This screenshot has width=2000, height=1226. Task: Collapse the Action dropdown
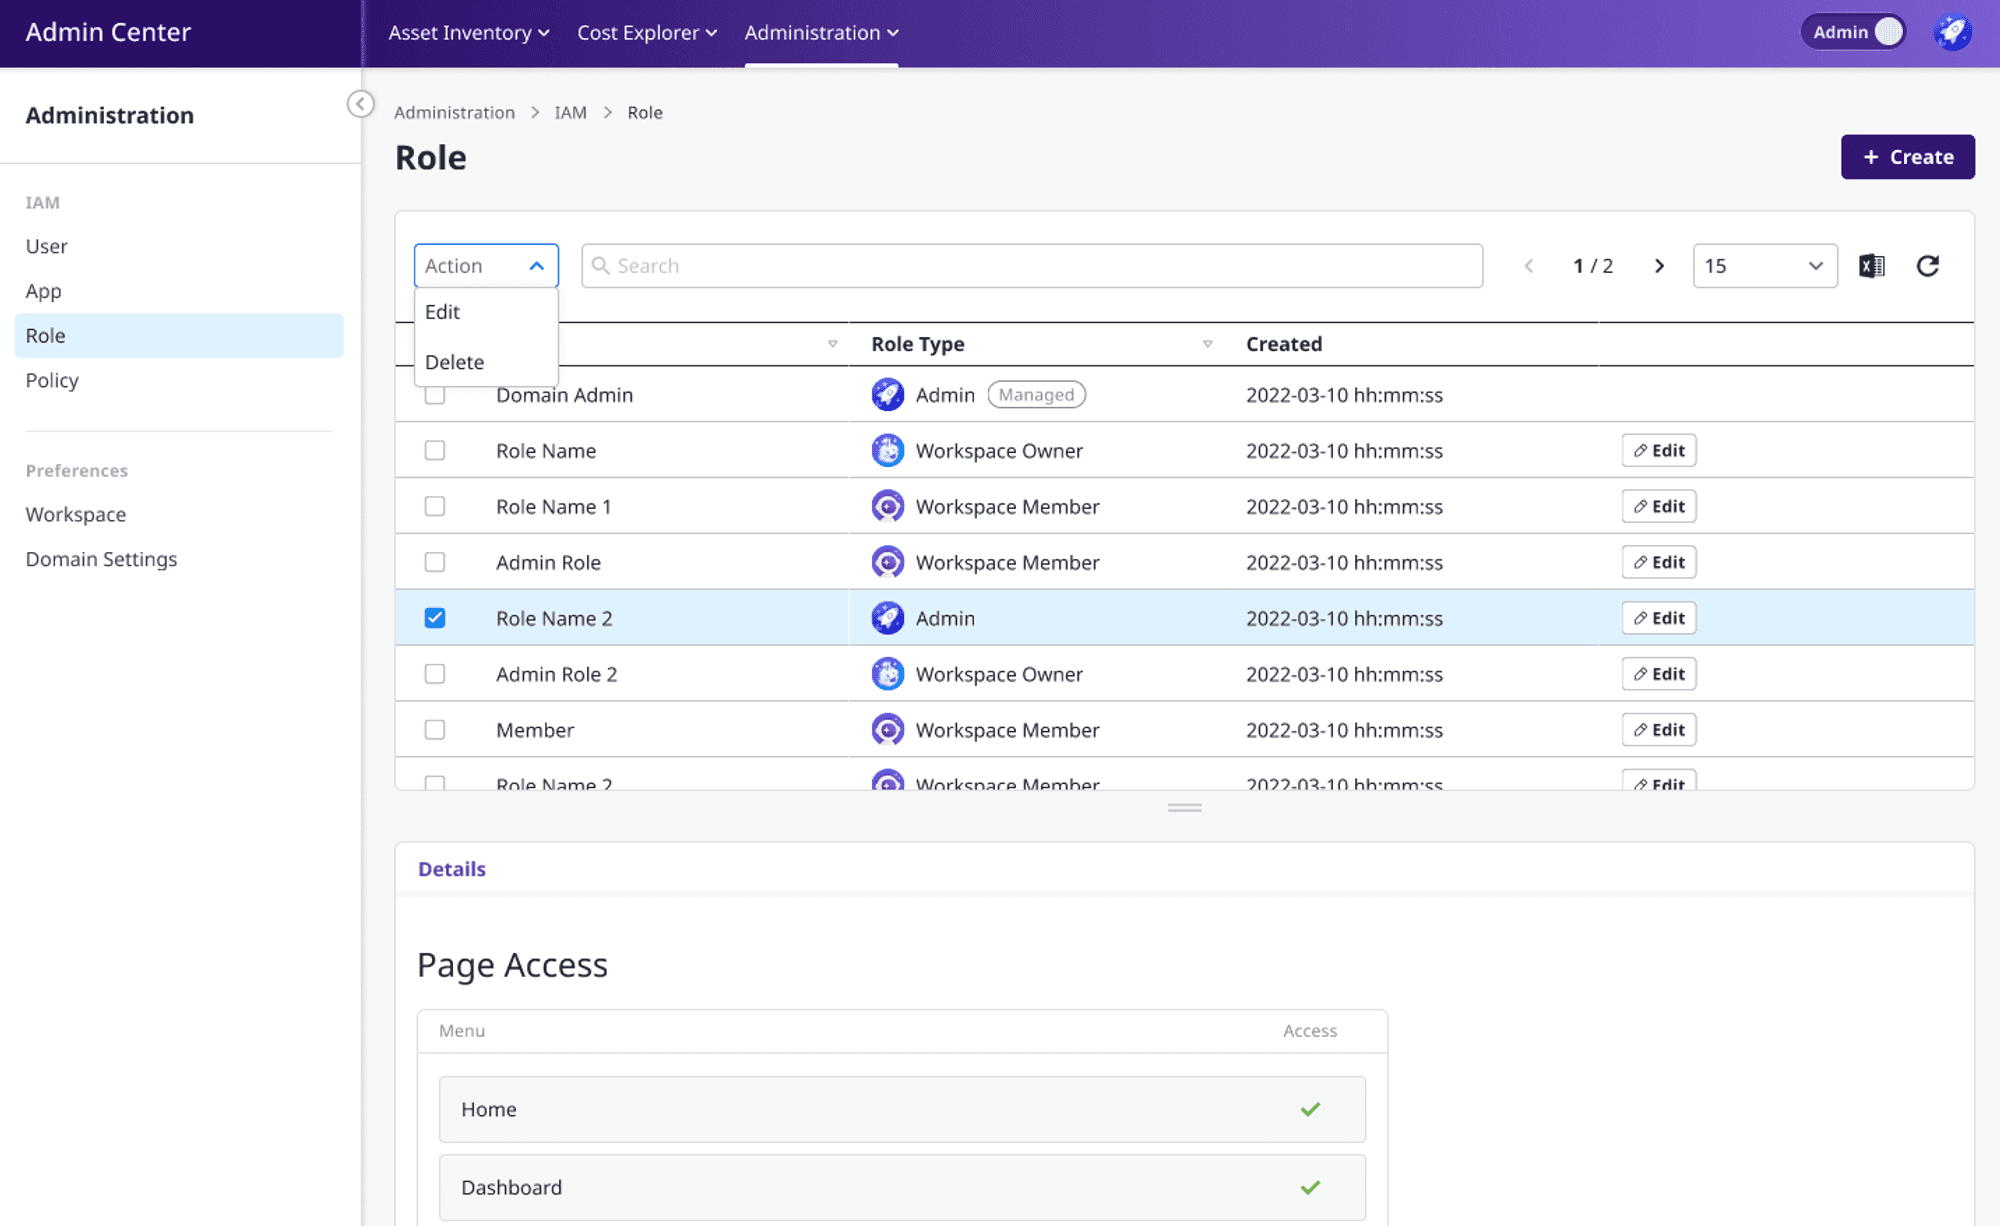click(x=486, y=266)
